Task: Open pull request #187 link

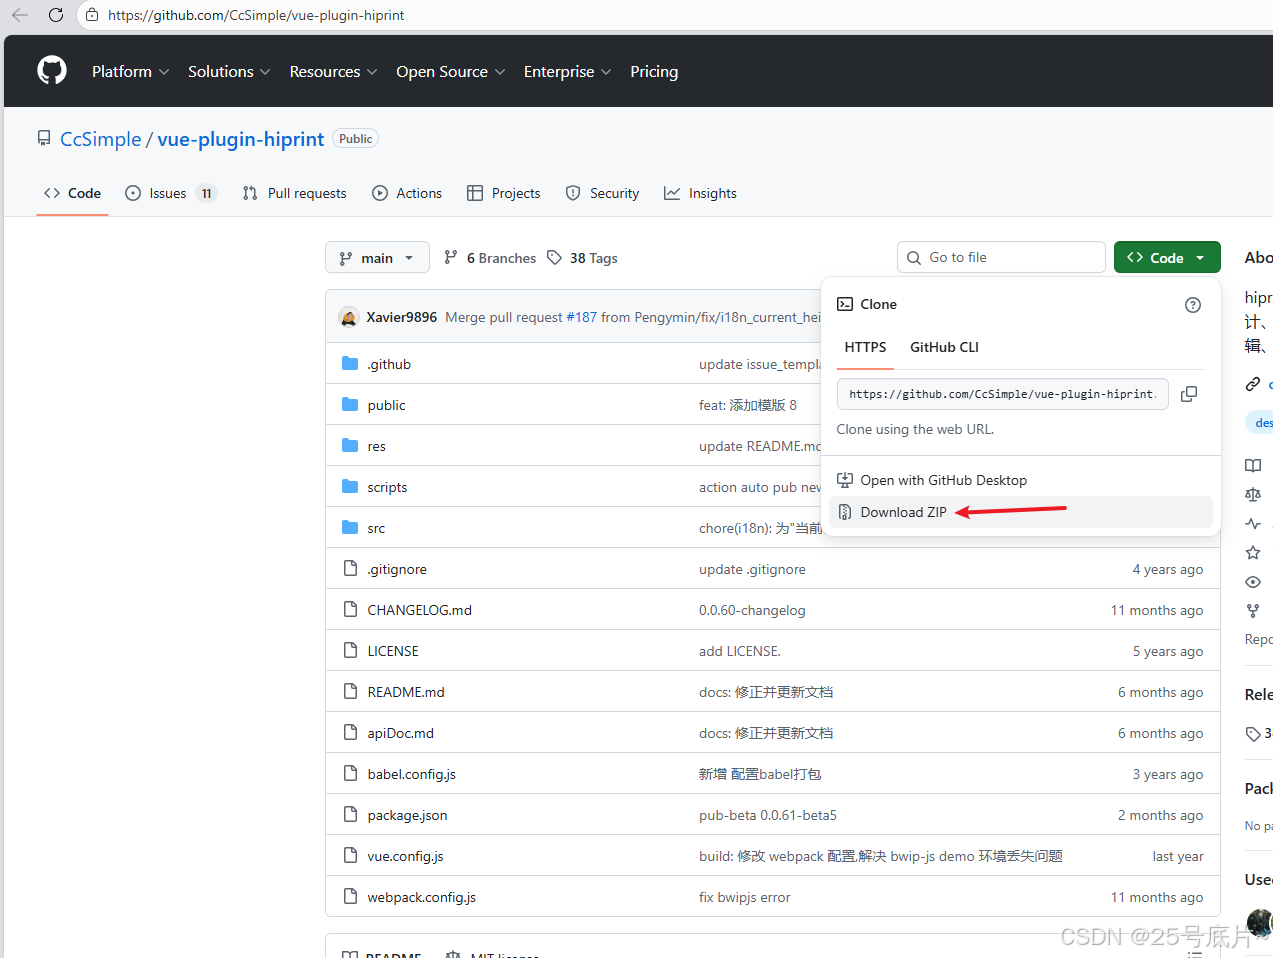Action: pyautogui.click(x=581, y=317)
